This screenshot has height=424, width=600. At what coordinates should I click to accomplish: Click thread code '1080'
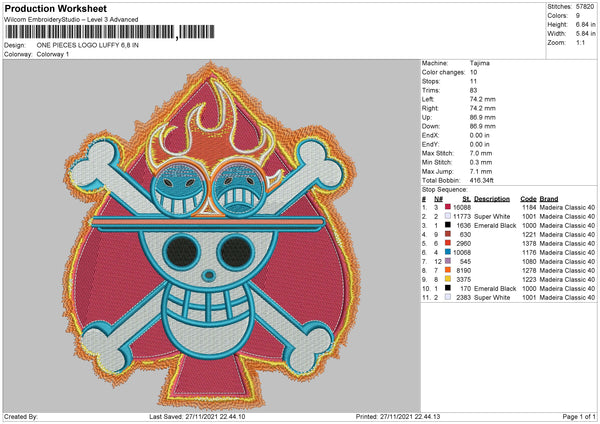529,261
